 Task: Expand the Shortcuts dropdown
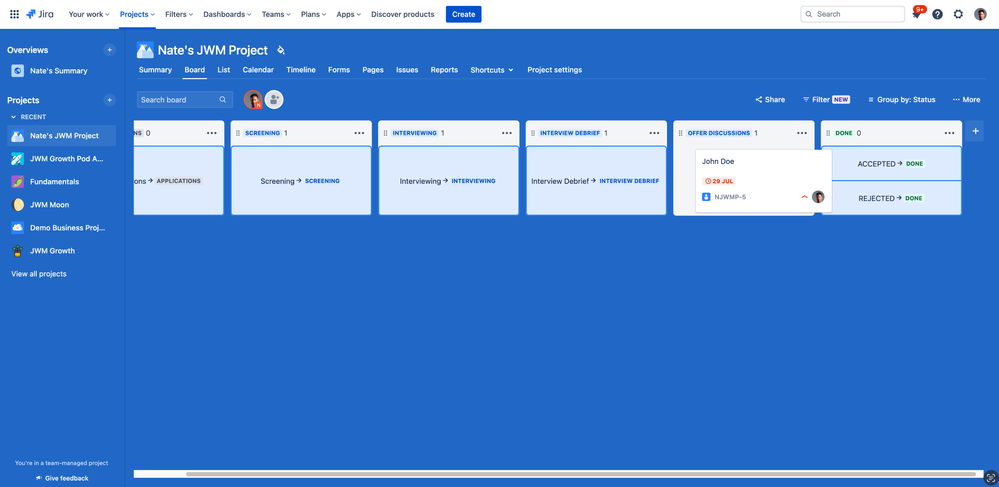[x=492, y=70]
